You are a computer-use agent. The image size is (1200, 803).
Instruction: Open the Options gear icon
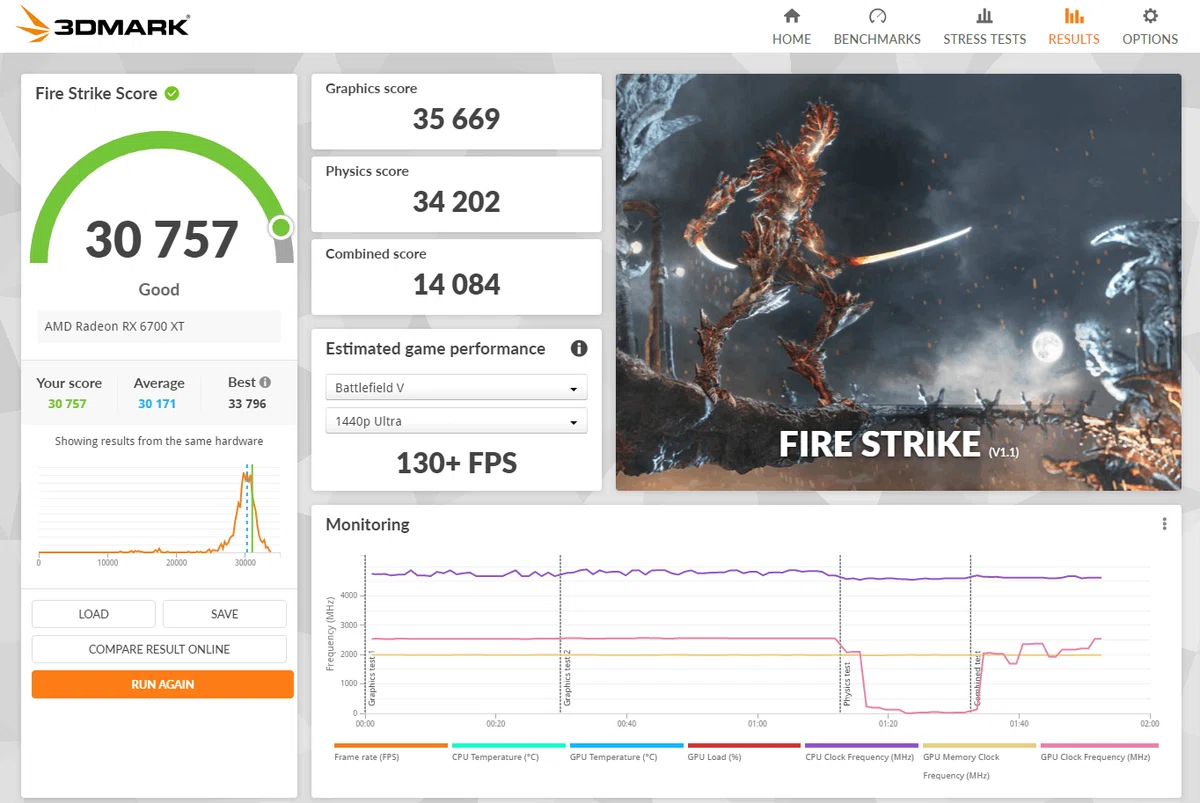coord(1150,16)
